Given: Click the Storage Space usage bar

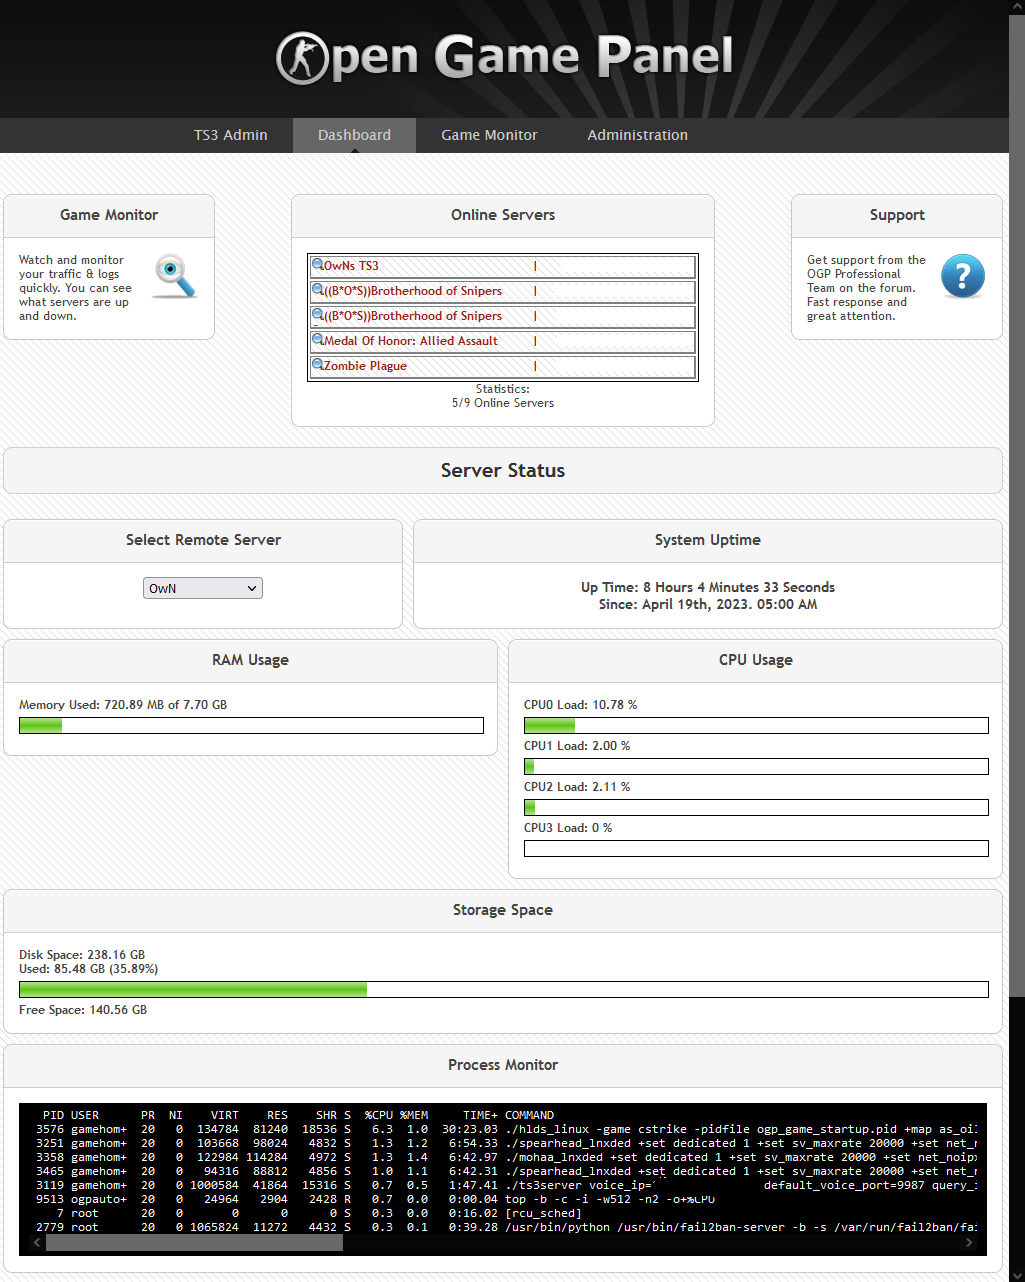Looking at the screenshot, I should (x=504, y=989).
